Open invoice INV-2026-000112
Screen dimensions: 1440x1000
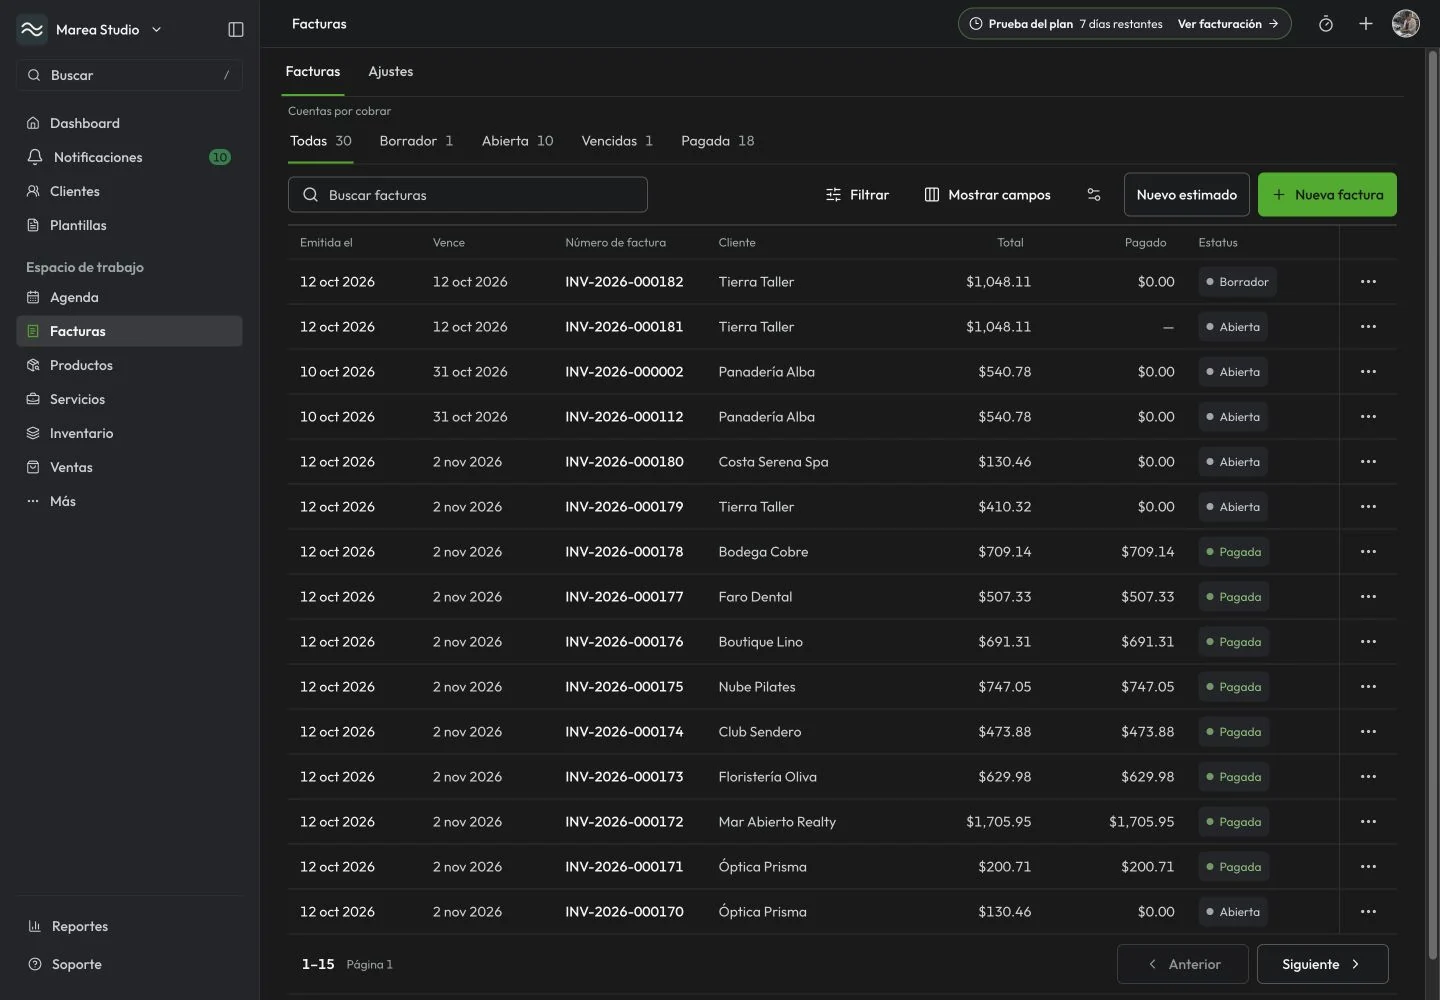(624, 417)
